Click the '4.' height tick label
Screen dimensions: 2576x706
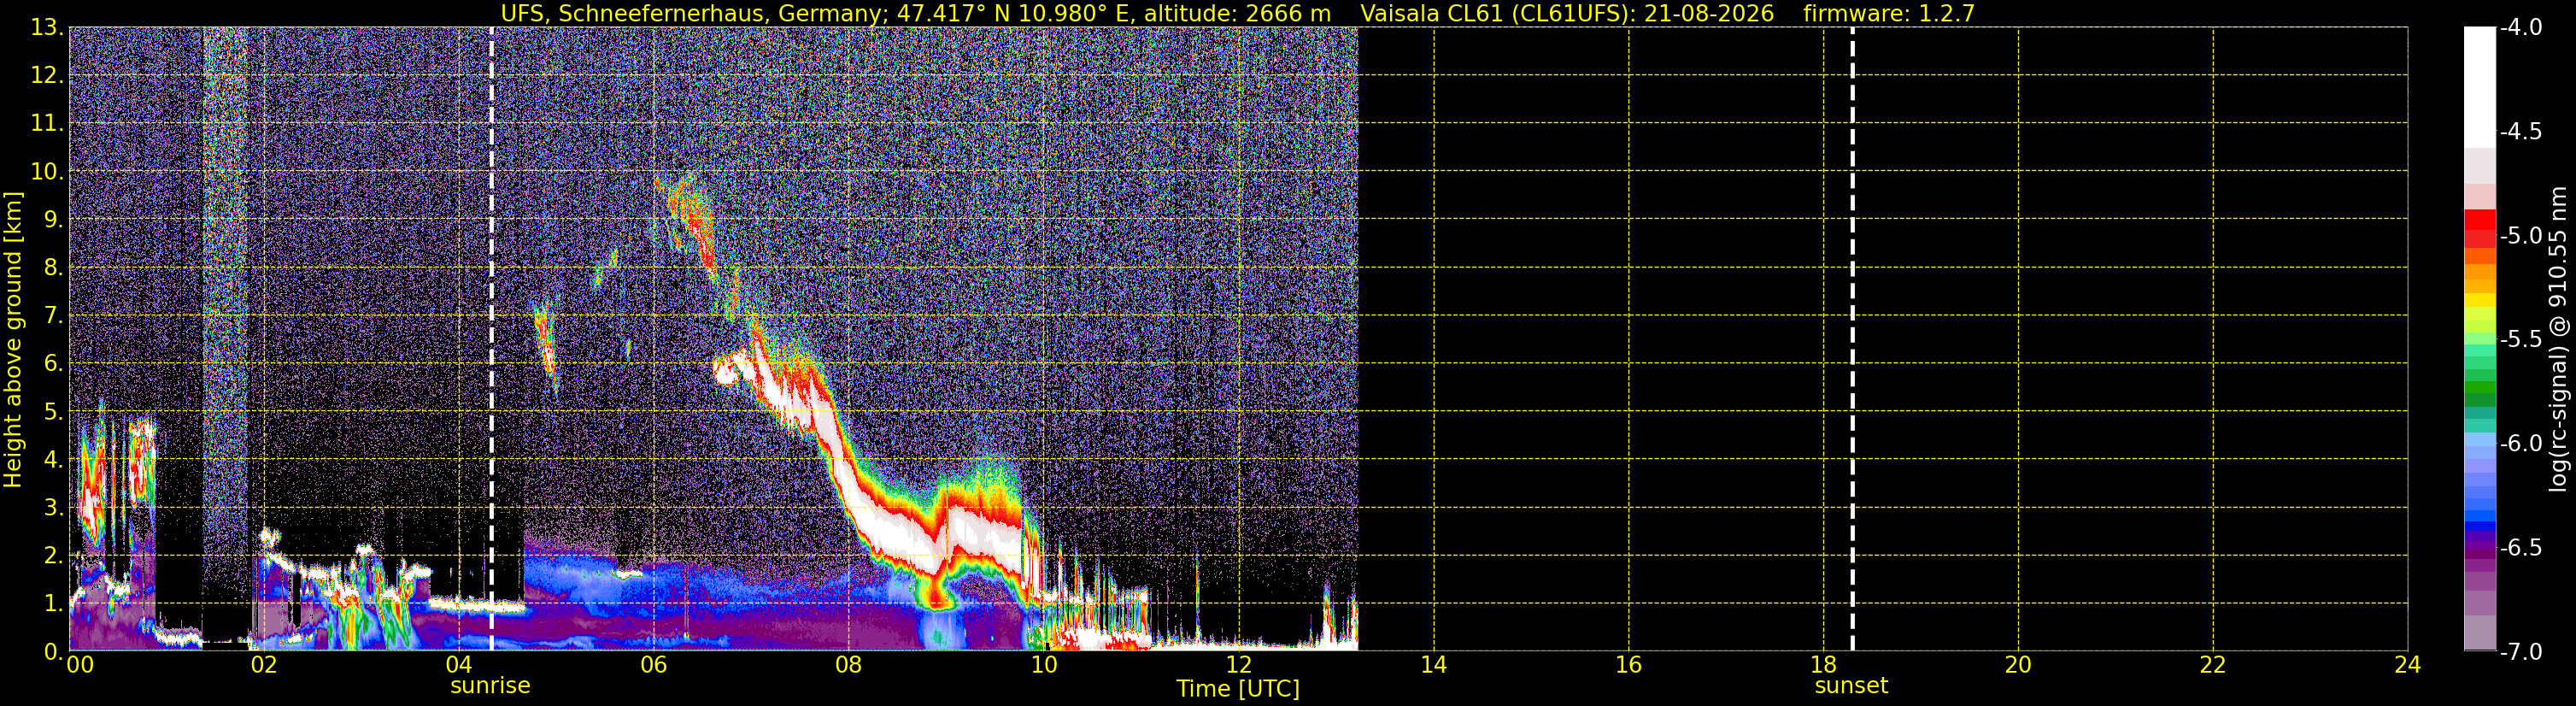53,460
